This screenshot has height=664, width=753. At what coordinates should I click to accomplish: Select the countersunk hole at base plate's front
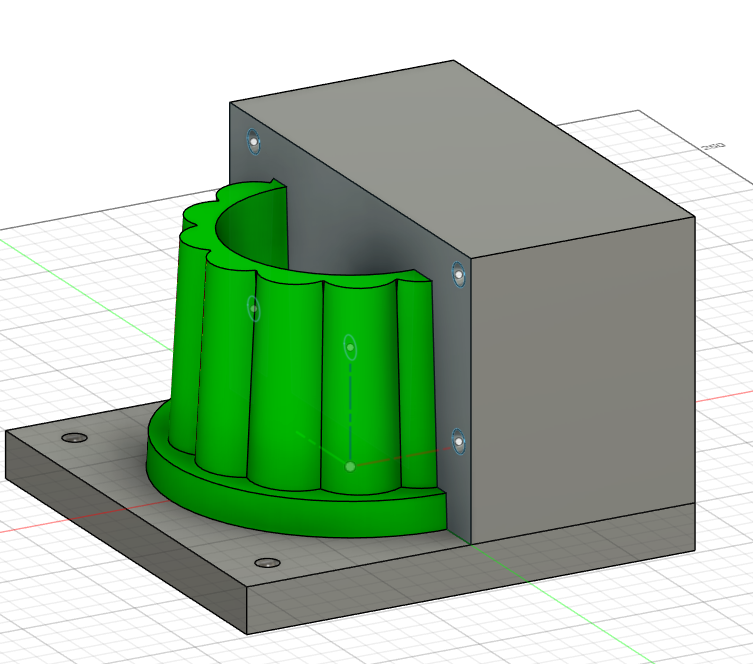[x=266, y=563]
